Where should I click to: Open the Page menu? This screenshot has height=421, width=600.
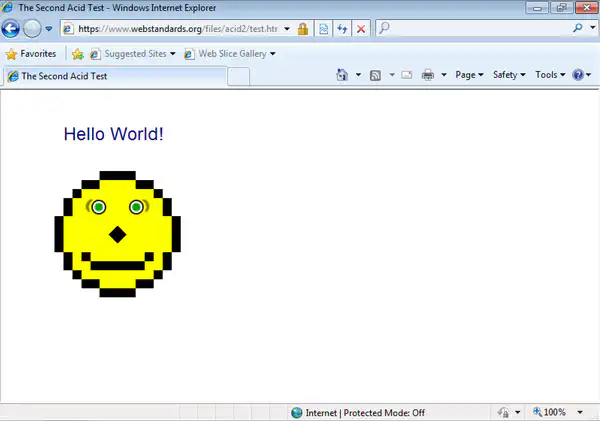(x=469, y=75)
